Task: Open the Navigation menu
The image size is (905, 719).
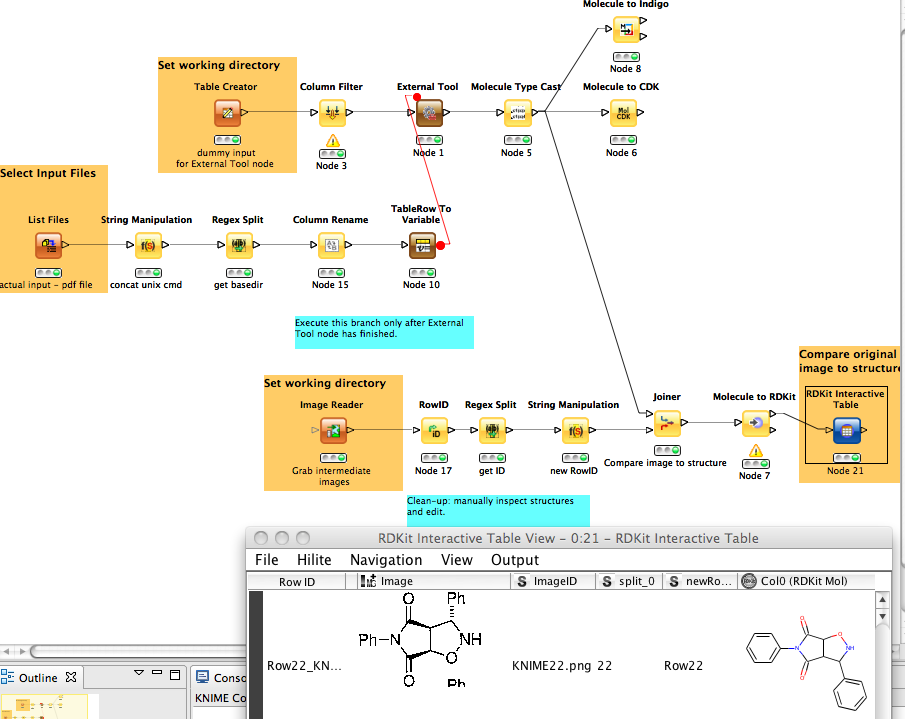Action: tap(386, 560)
